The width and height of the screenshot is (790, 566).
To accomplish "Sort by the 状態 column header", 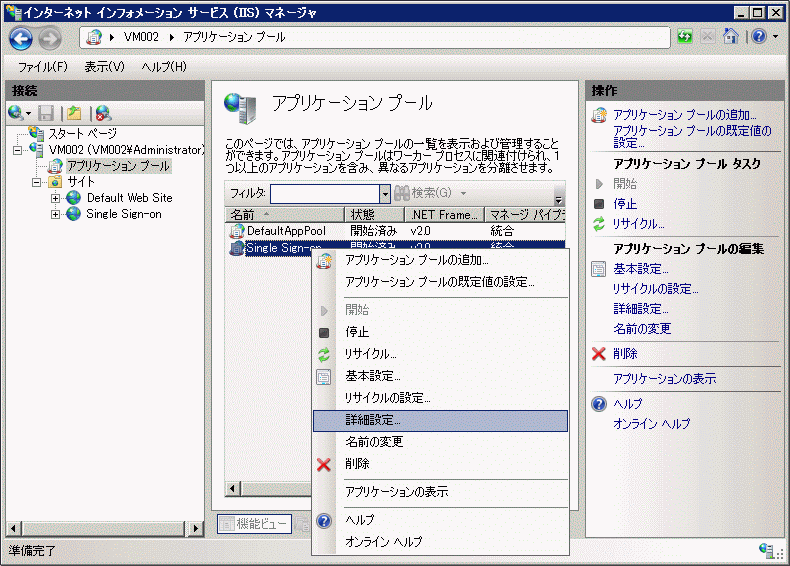I will coord(374,215).
